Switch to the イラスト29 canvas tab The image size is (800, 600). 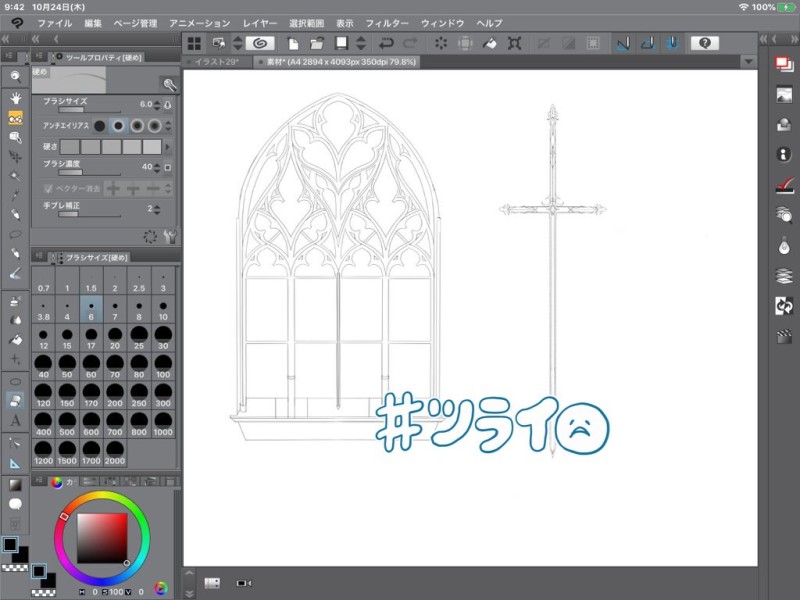click(216, 62)
